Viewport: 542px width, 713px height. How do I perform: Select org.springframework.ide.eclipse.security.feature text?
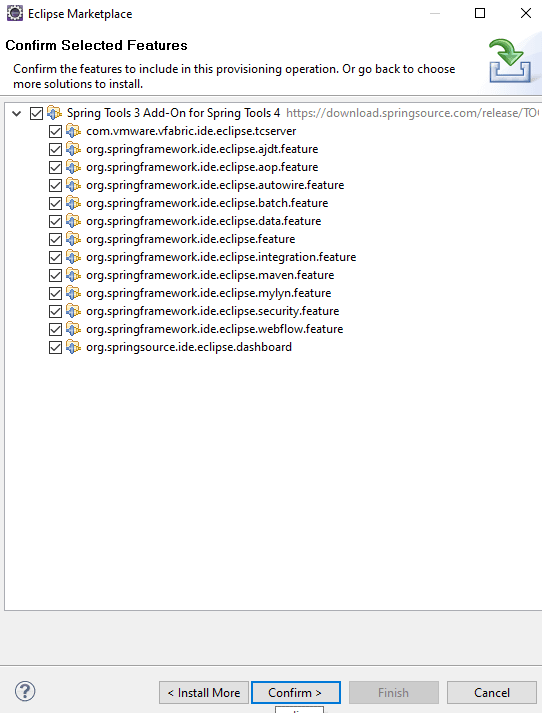point(212,311)
